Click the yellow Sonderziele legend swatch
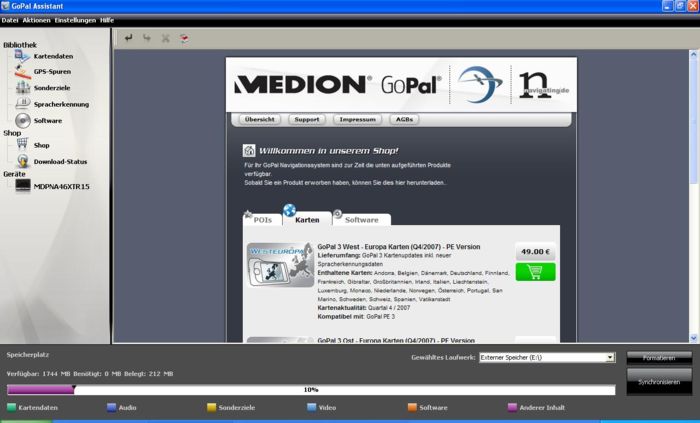700x423 pixels. click(x=212, y=407)
